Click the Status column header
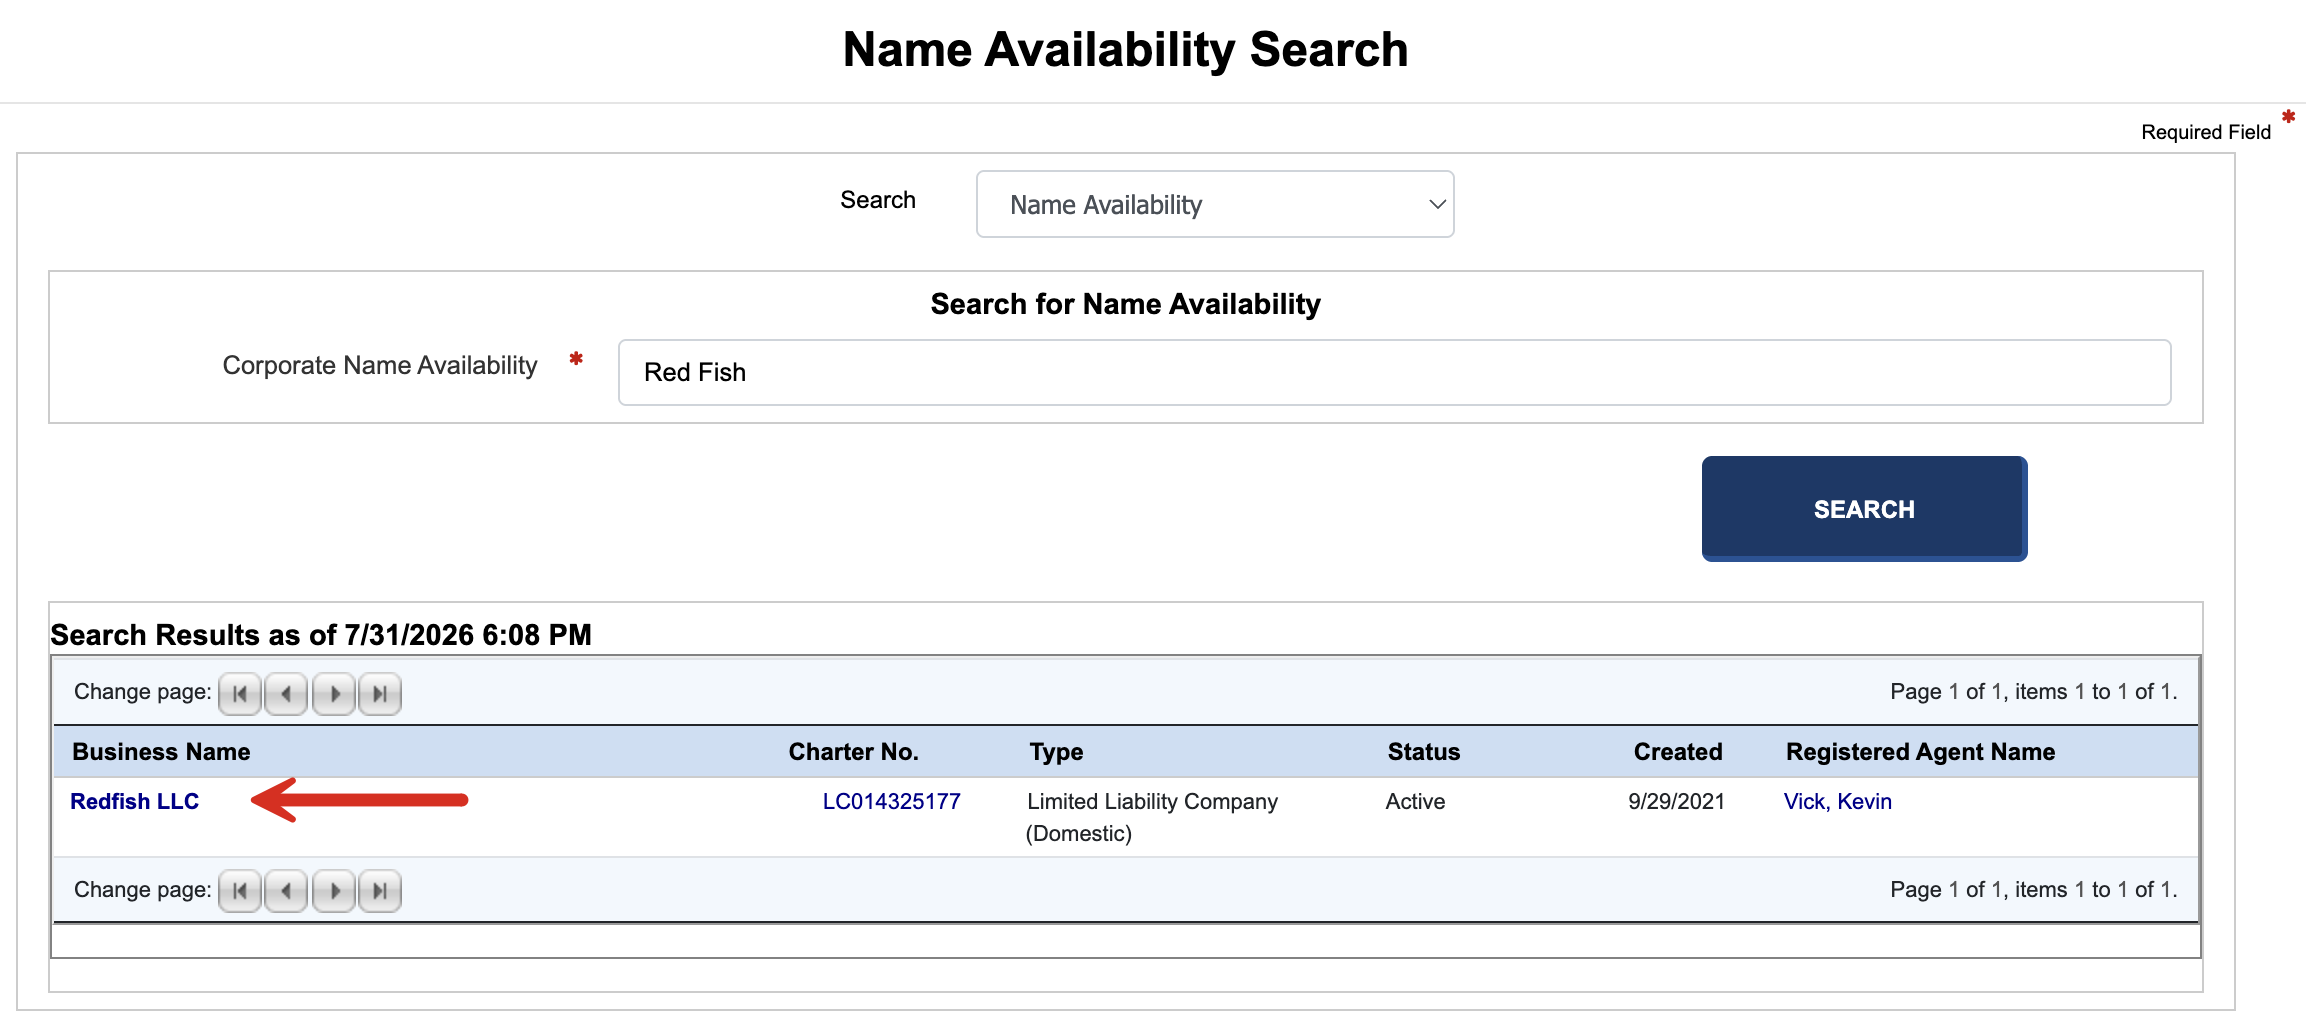Viewport: 2306px width, 1032px height. 1423,752
